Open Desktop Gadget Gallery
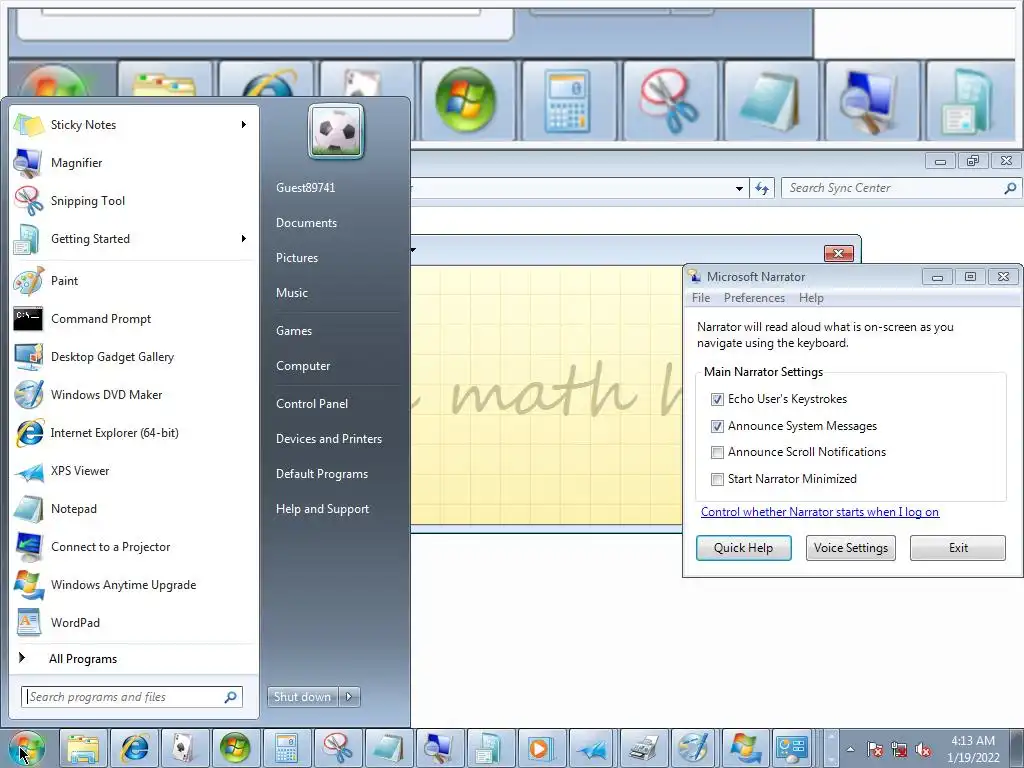The height and width of the screenshot is (768, 1024). 133,357
